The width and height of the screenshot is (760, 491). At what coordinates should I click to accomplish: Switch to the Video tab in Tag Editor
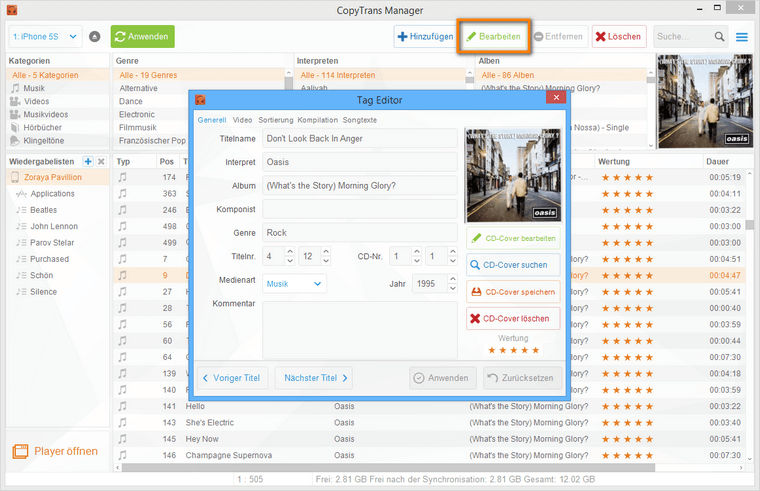[x=242, y=120]
